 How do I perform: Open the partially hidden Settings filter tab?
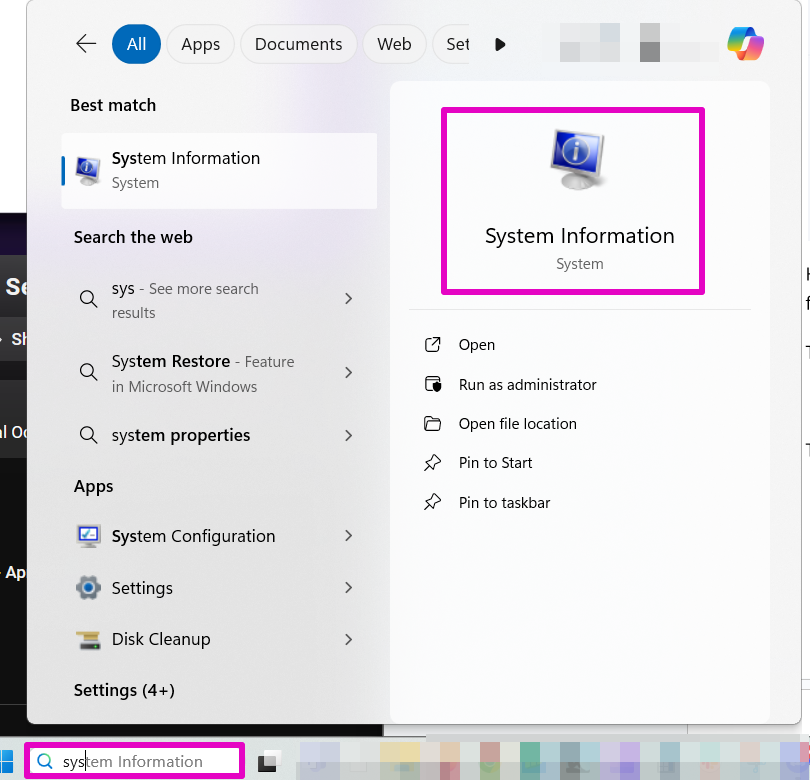click(x=451, y=44)
